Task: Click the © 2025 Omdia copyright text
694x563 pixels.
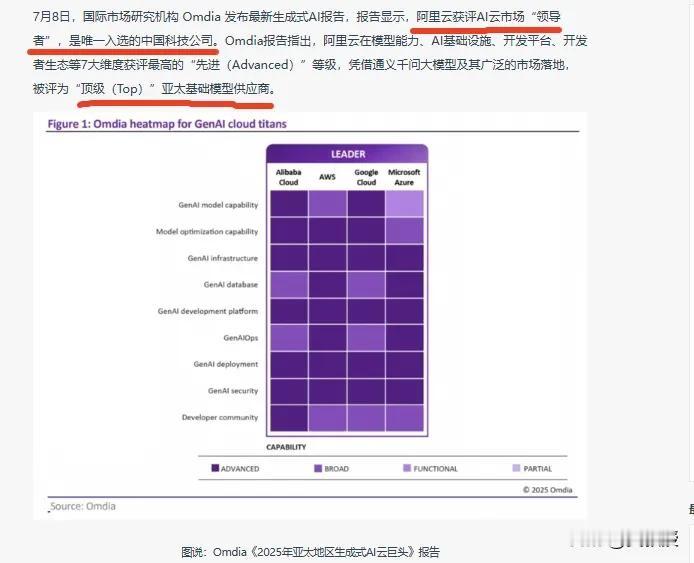Action: click(x=547, y=490)
